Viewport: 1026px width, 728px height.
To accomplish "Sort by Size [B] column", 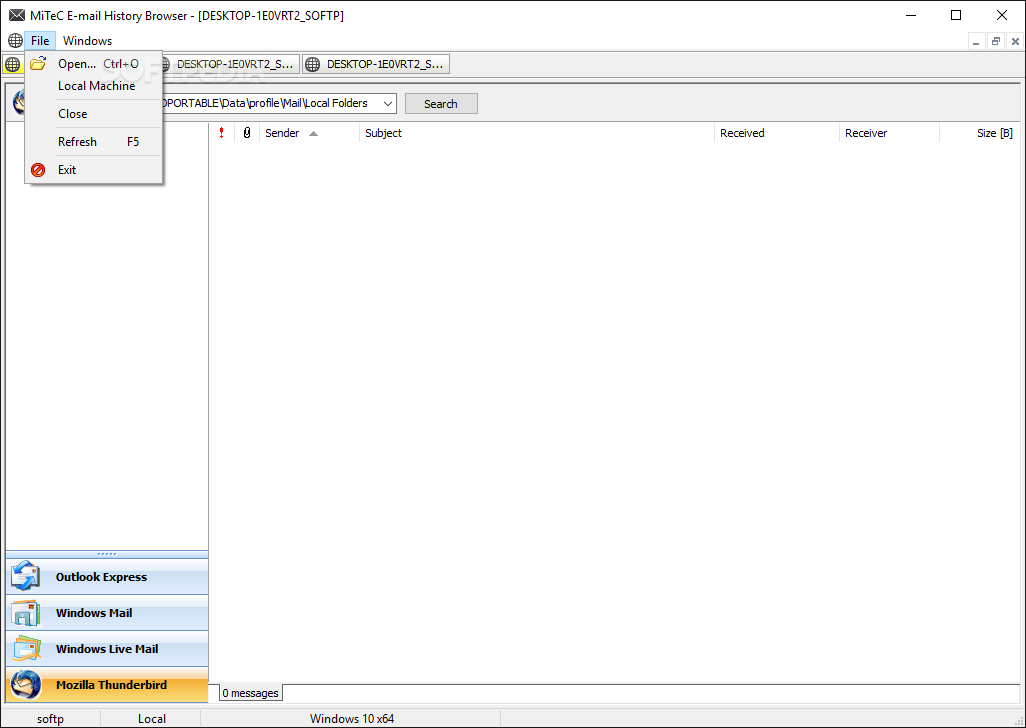I will click(x=980, y=133).
